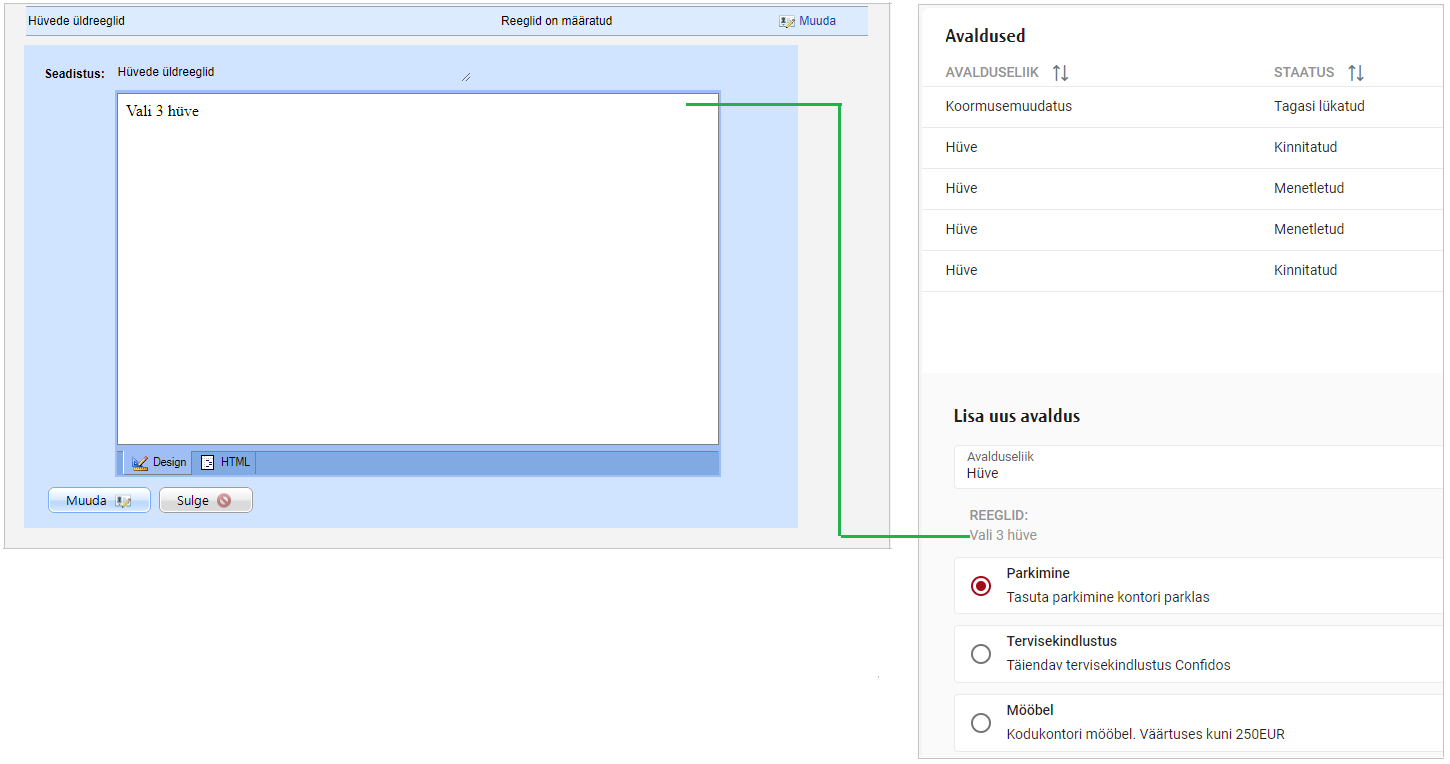Sort applications by Staatus column arrows
Screen dimensions: 1450x764
pos(1356,73)
